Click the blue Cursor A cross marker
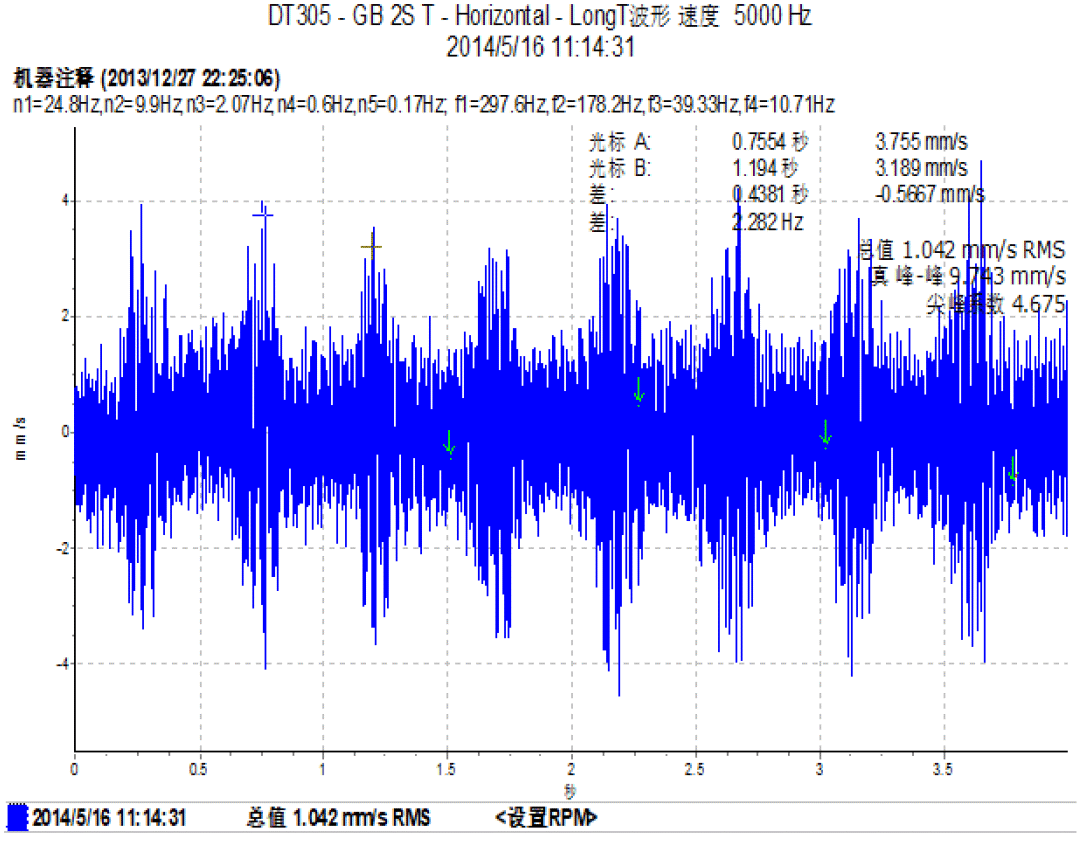 pos(263,214)
